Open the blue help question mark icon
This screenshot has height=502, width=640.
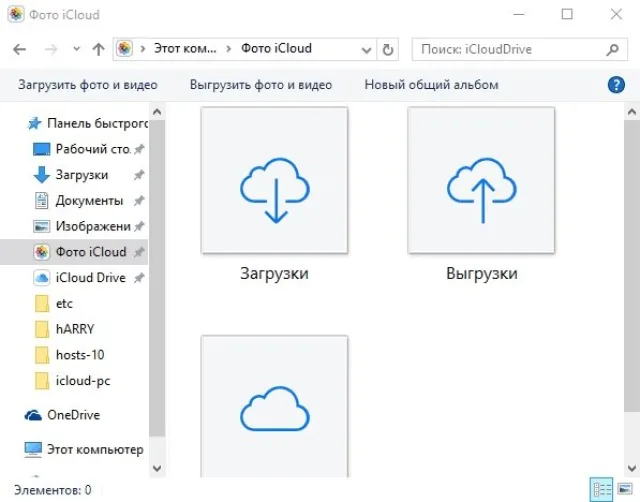(x=616, y=85)
